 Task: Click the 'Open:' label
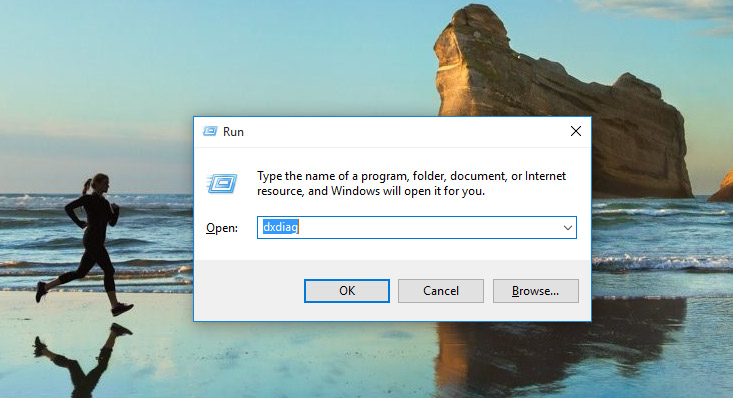coord(222,228)
